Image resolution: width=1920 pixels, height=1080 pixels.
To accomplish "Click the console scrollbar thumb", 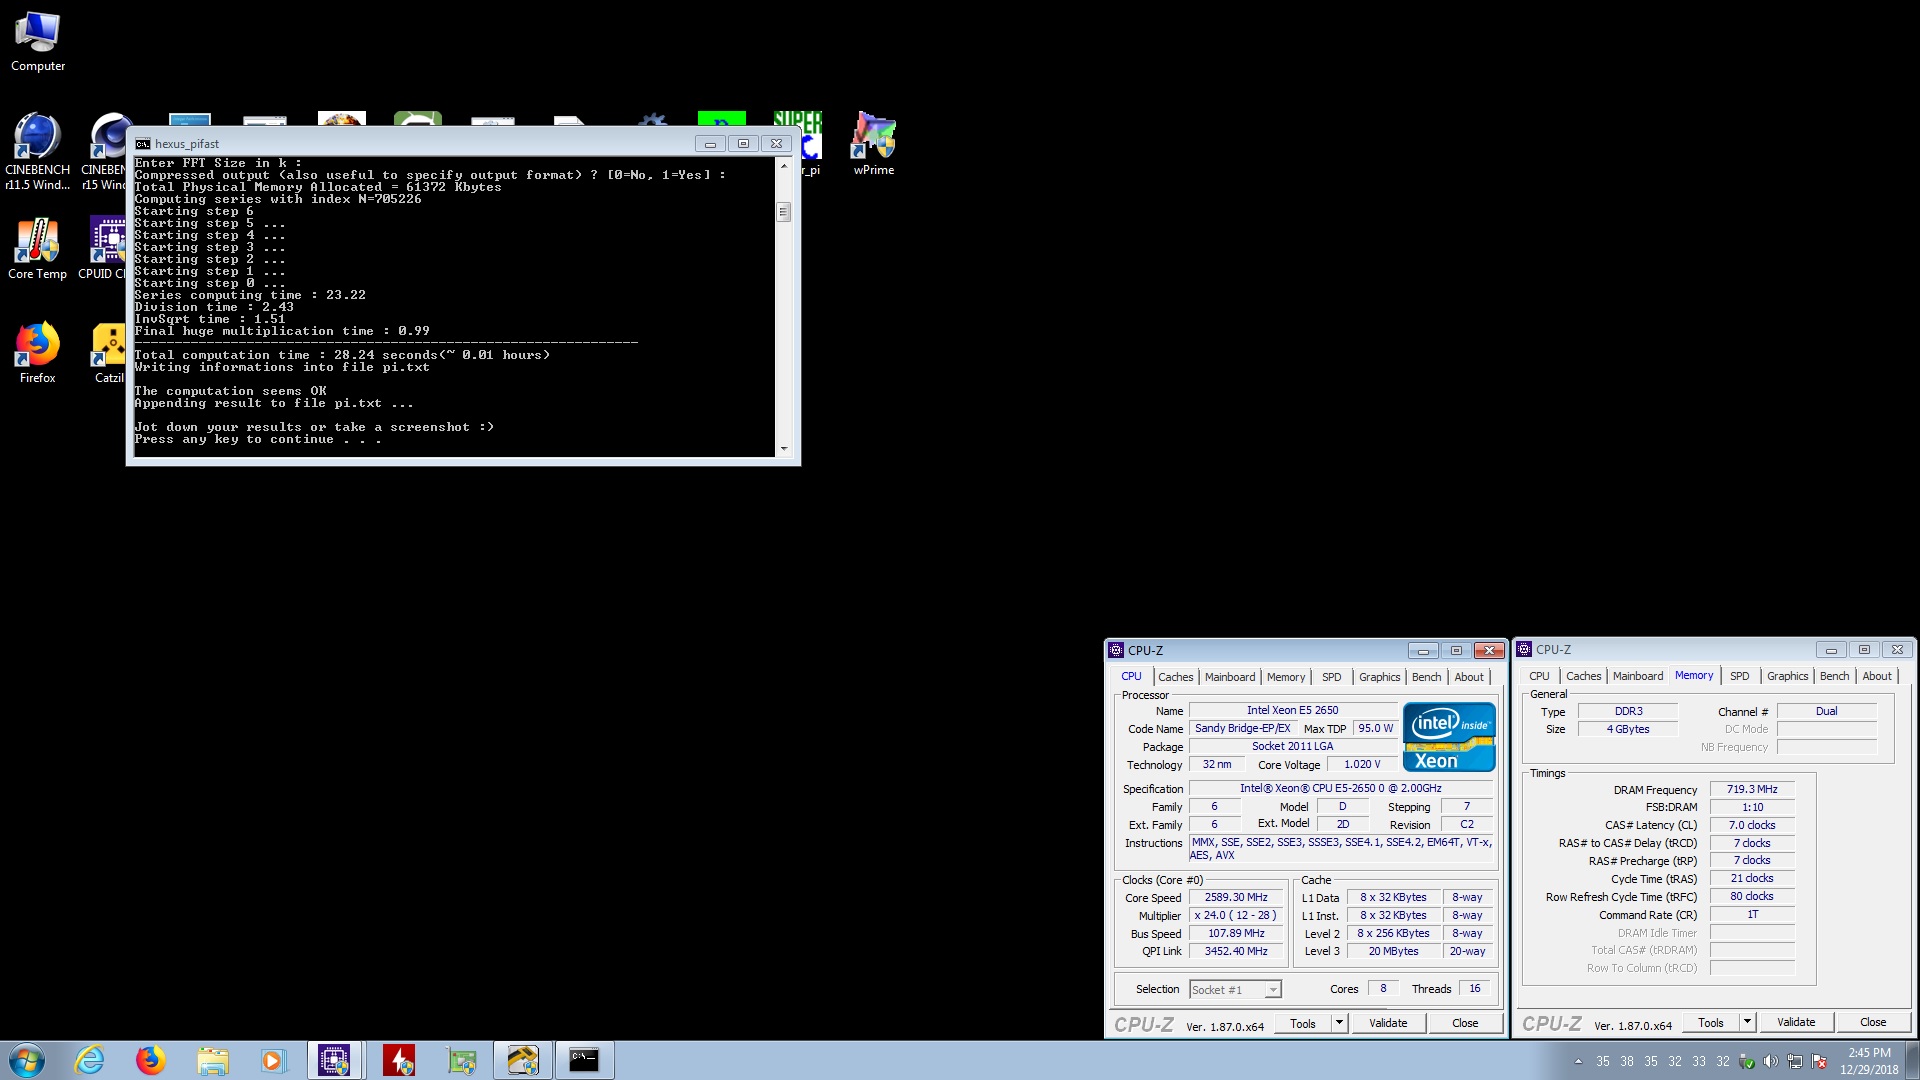I will click(784, 212).
